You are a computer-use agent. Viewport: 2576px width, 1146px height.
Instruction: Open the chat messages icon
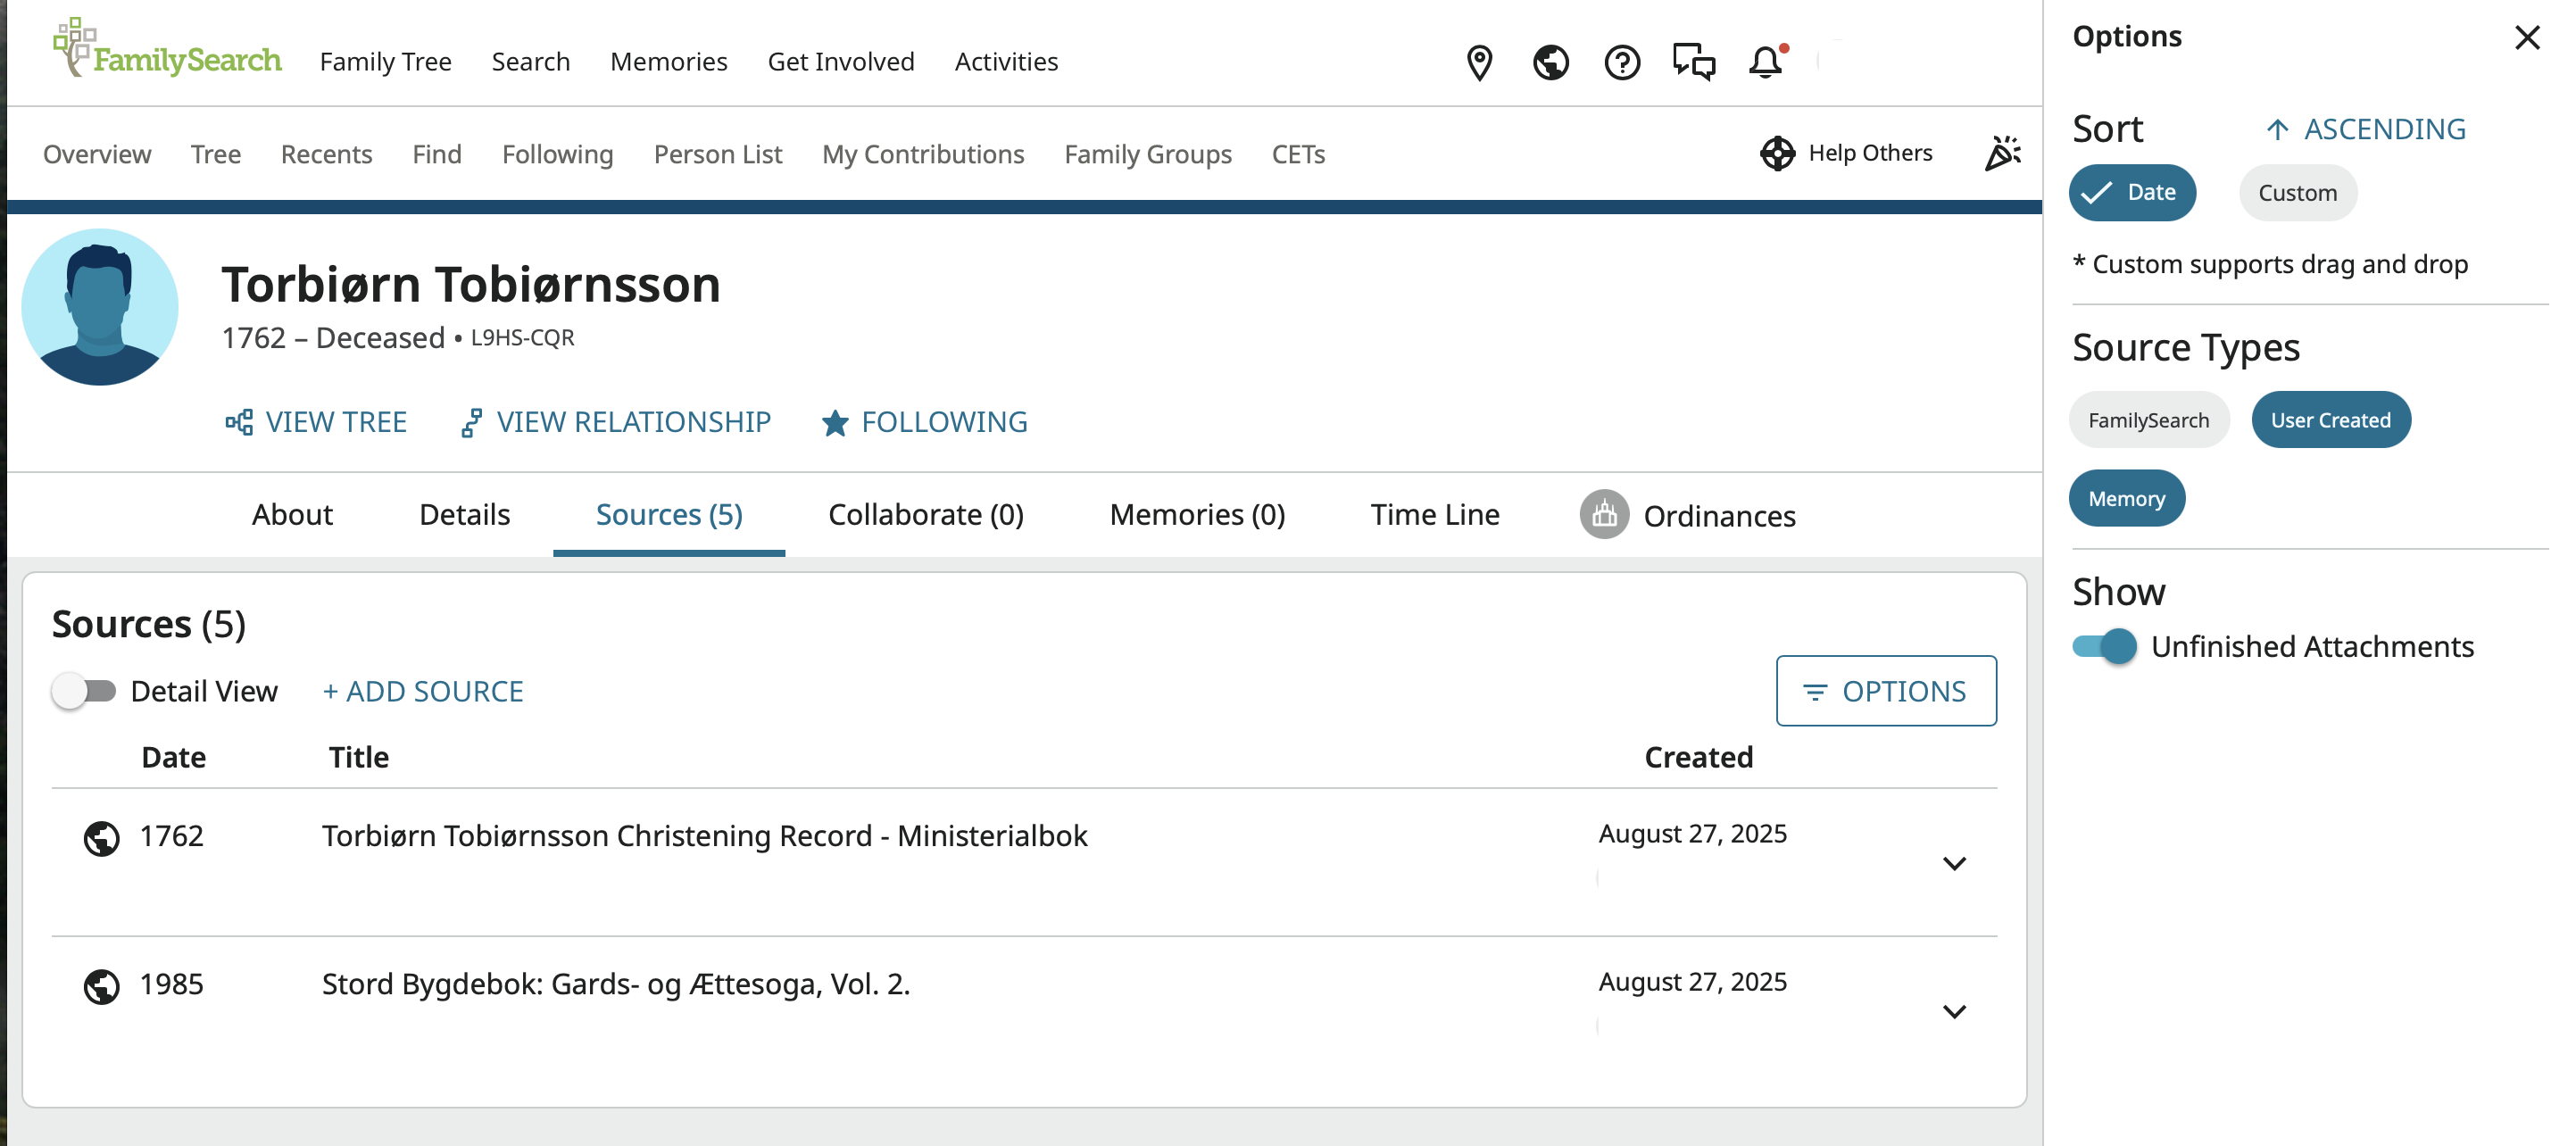pos(1693,62)
